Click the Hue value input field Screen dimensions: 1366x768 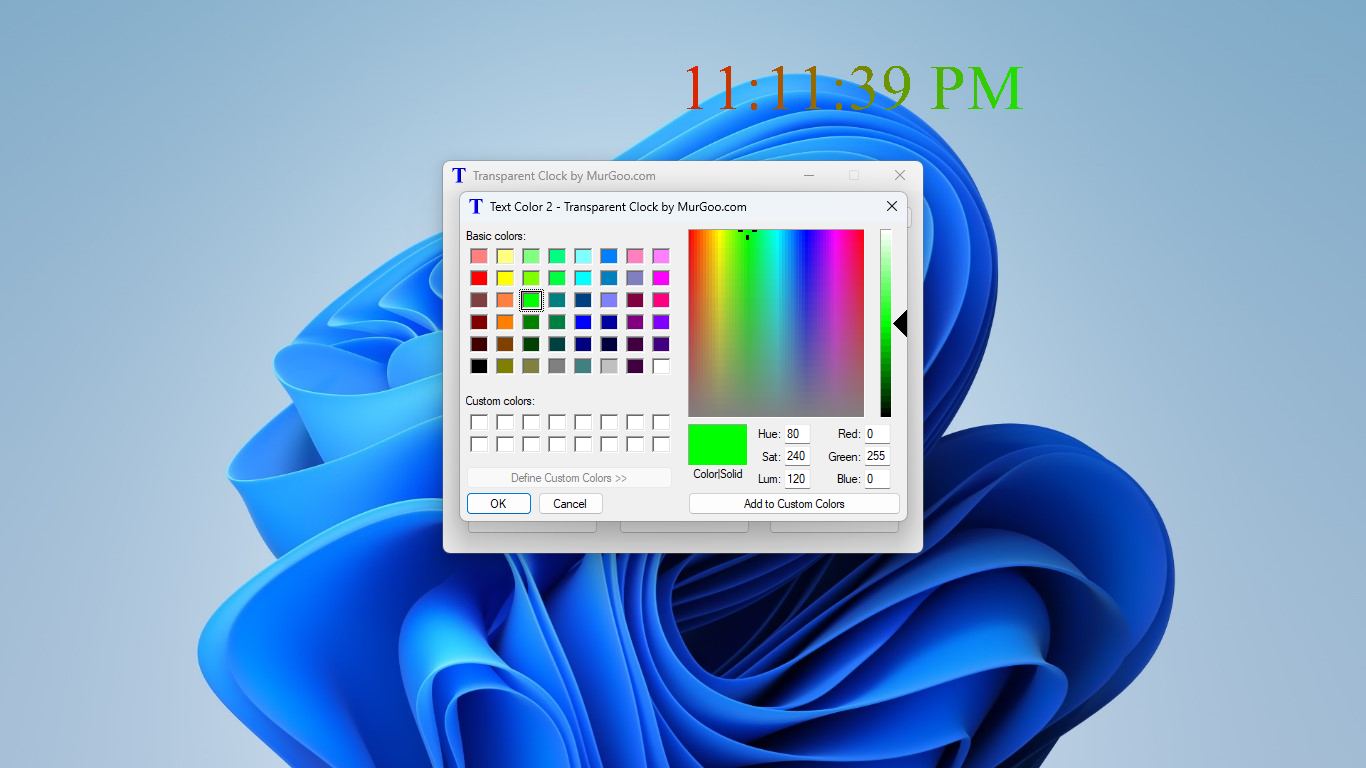[797, 434]
